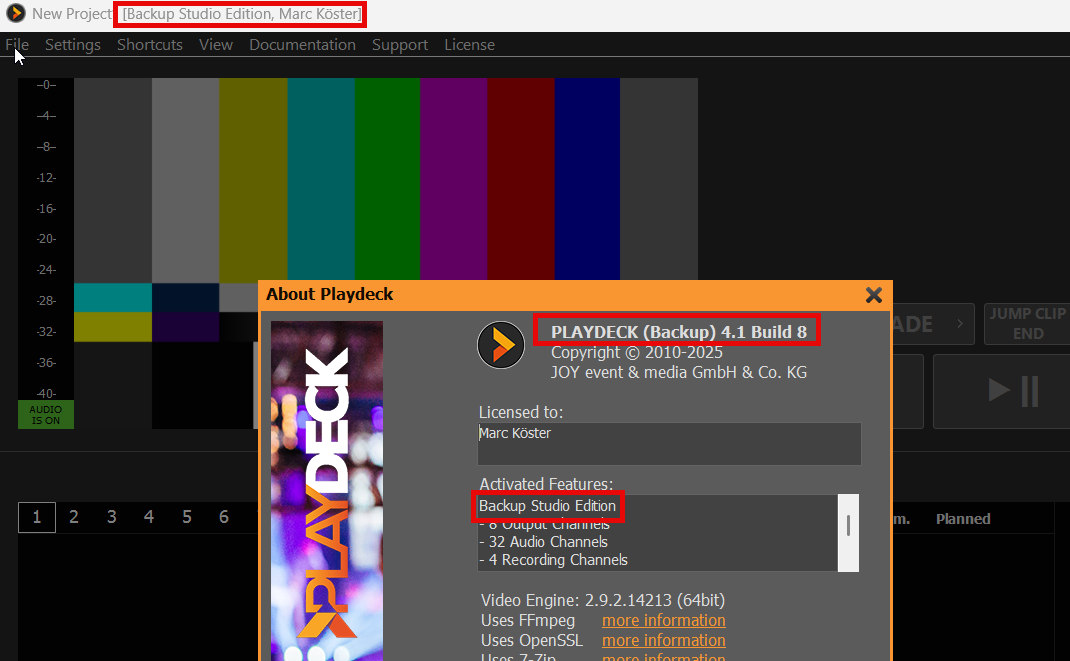Click "- 32 Audio Channels" feature row
The width and height of the screenshot is (1070, 661).
click(x=543, y=542)
